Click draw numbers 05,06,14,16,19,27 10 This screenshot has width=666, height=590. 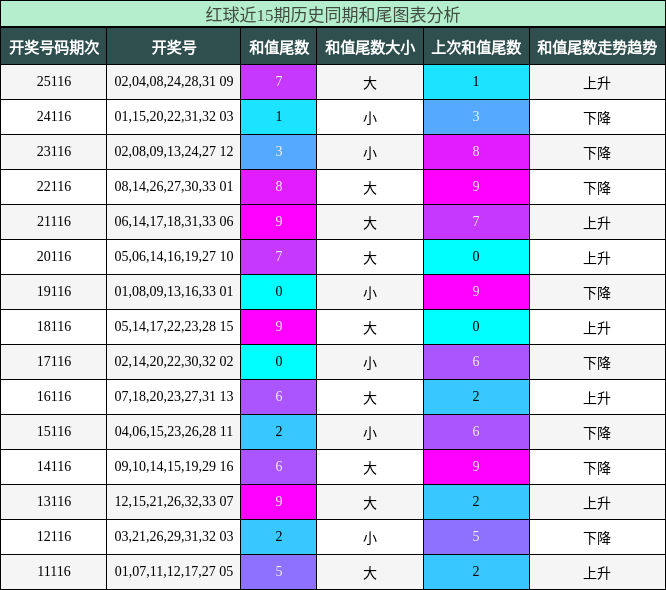tap(174, 256)
